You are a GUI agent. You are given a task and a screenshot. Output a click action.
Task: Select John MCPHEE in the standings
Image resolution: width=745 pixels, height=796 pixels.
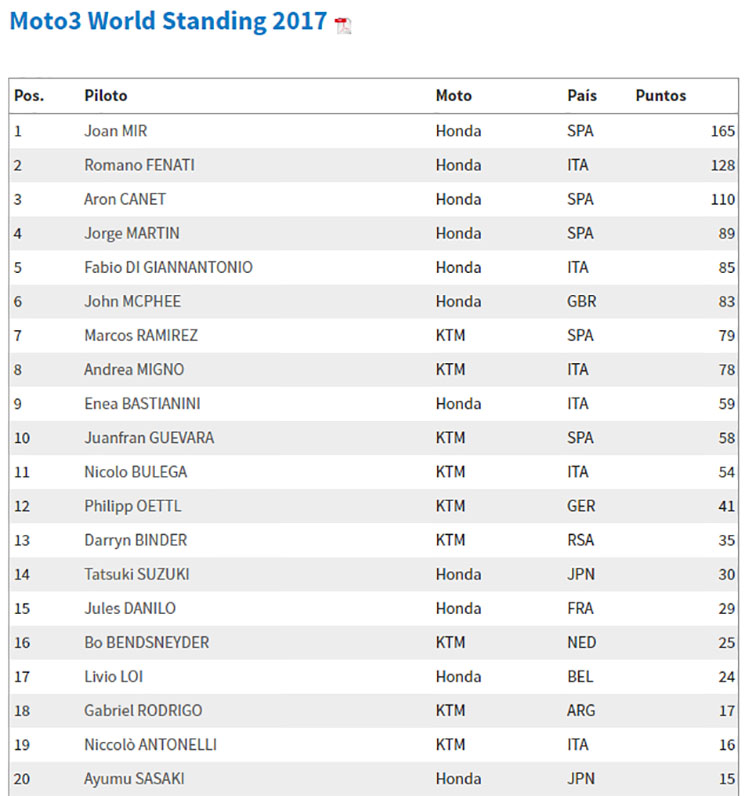[132, 301]
